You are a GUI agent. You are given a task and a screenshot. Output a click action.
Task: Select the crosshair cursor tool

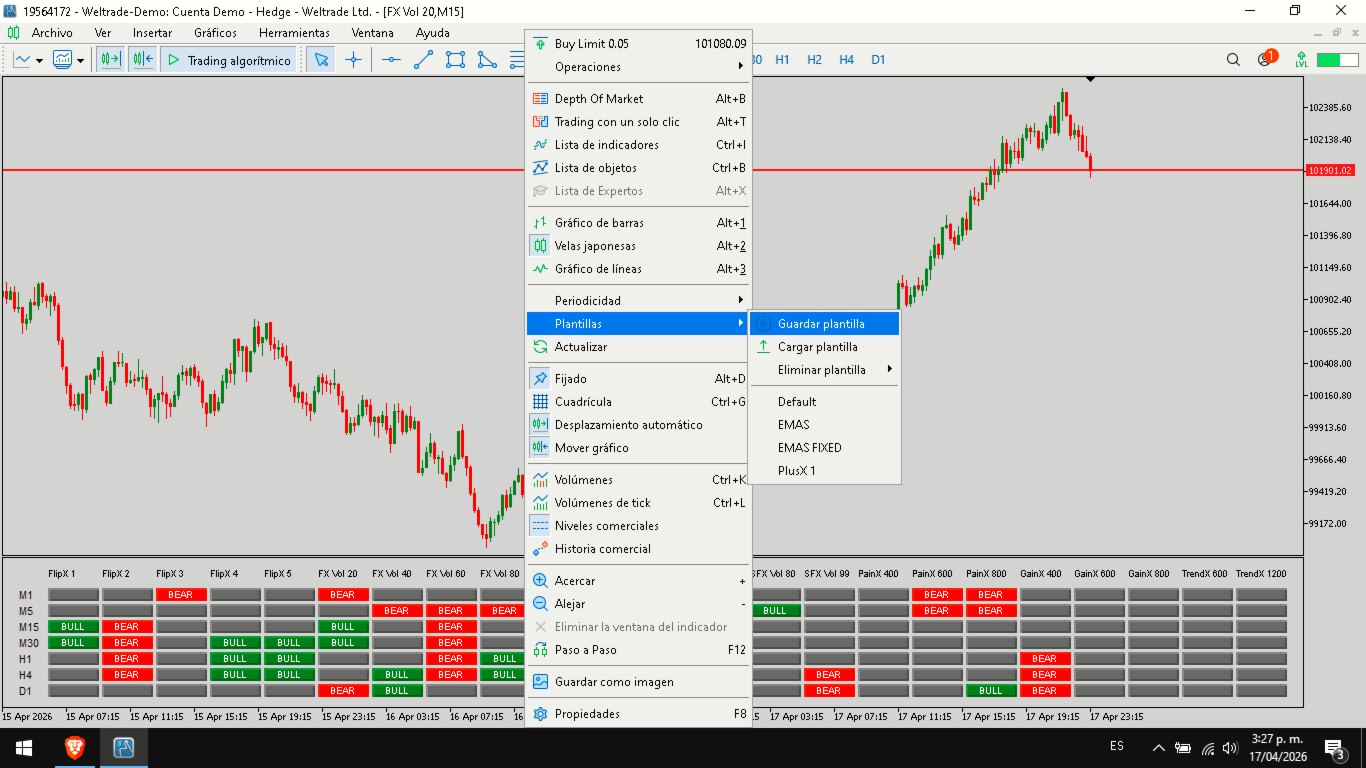pos(353,60)
